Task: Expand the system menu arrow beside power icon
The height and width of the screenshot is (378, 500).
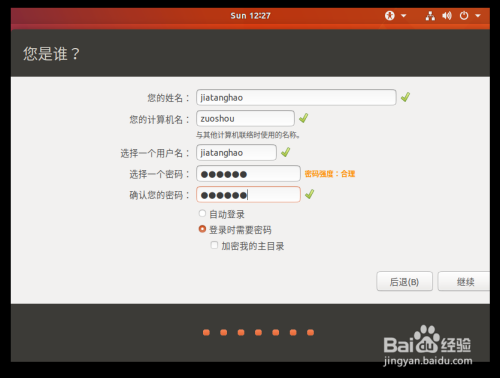Action: point(478,16)
